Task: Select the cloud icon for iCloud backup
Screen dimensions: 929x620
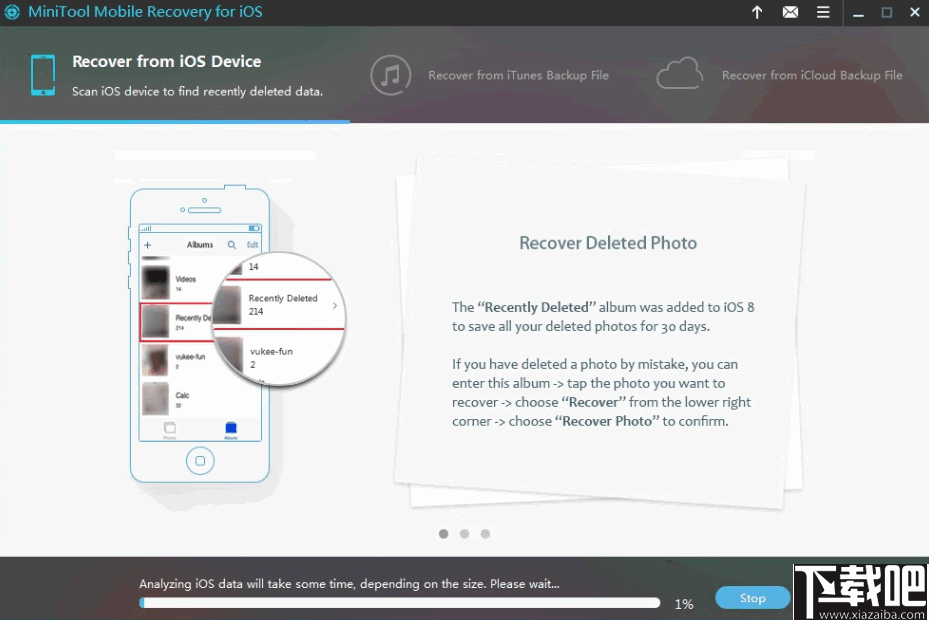Action: 680,74
